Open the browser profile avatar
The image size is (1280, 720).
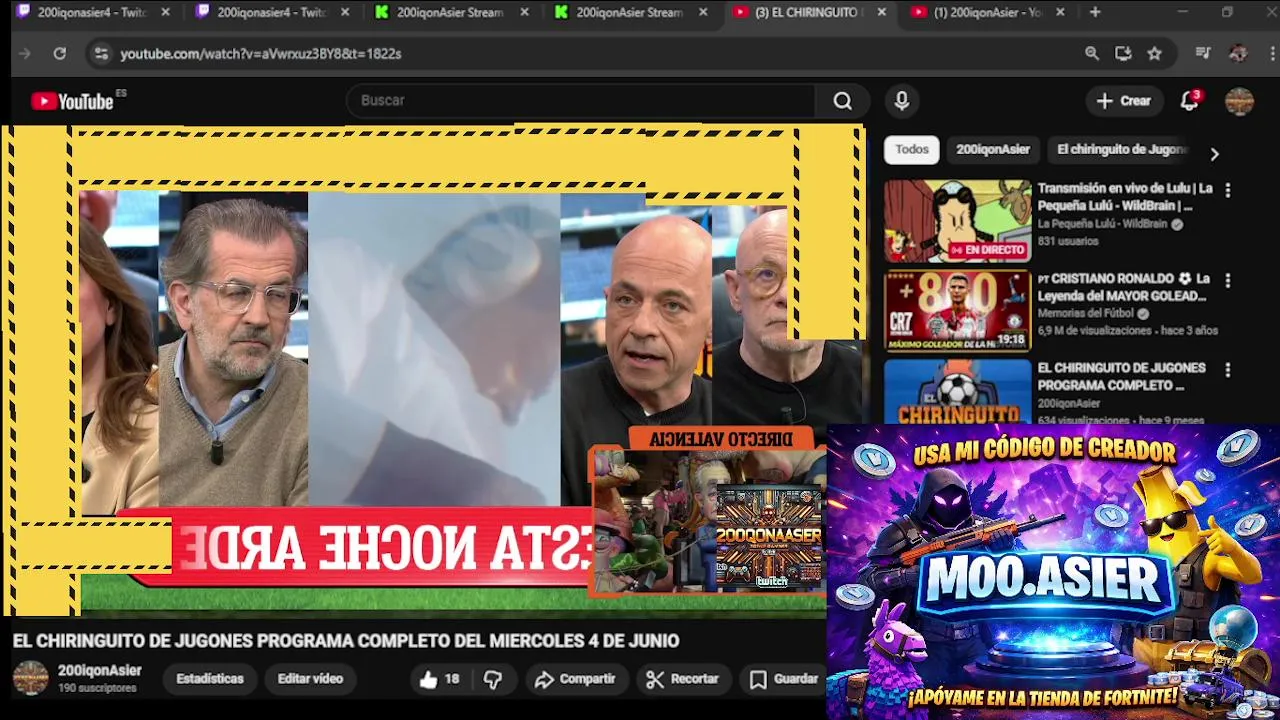(1238, 53)
